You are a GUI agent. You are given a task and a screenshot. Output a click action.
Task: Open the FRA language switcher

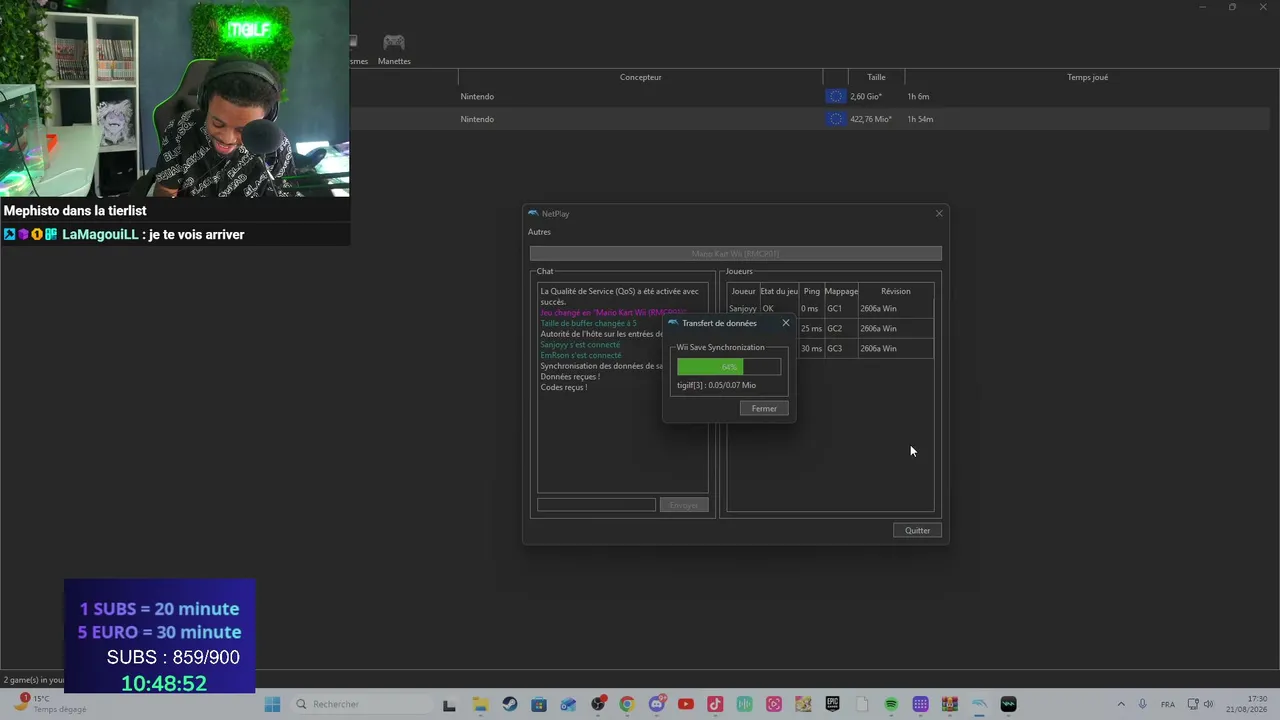1168,704
